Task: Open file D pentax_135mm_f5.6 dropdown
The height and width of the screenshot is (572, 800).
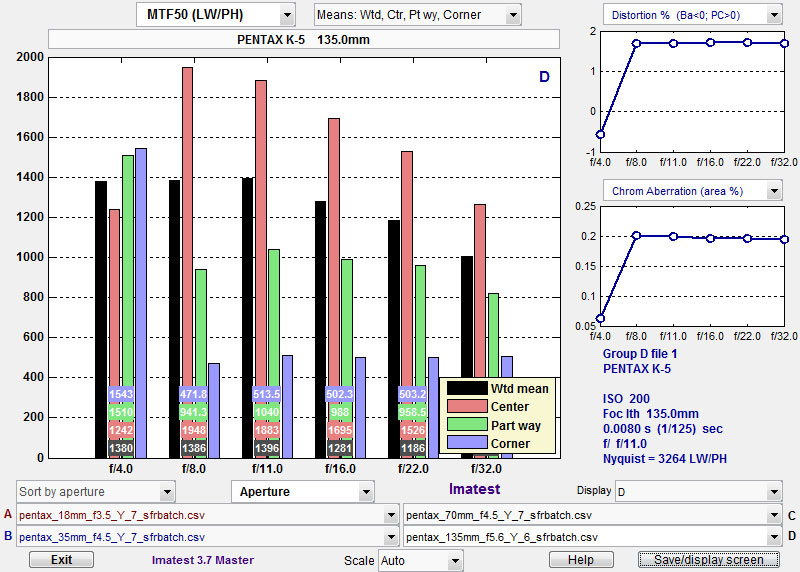Action: pyautogui.click(x=592, y=537)
